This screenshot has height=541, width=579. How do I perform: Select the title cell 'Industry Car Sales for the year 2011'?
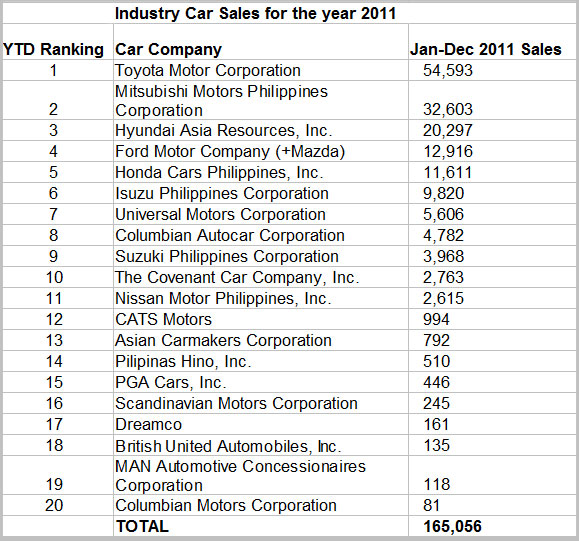tap(255, 14)
